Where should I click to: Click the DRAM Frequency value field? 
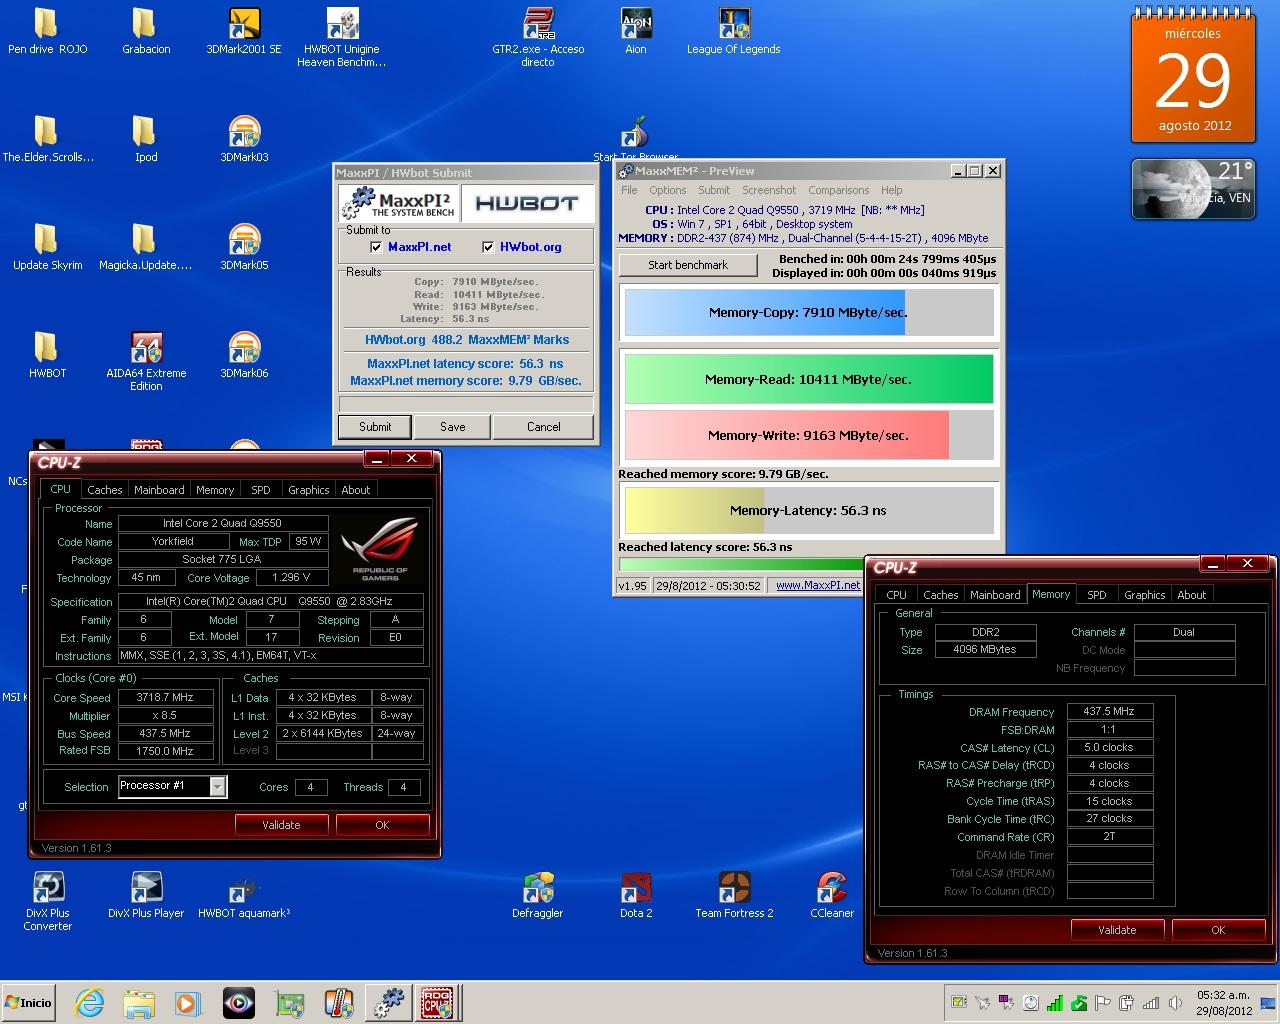click(x=1109, y=712)
